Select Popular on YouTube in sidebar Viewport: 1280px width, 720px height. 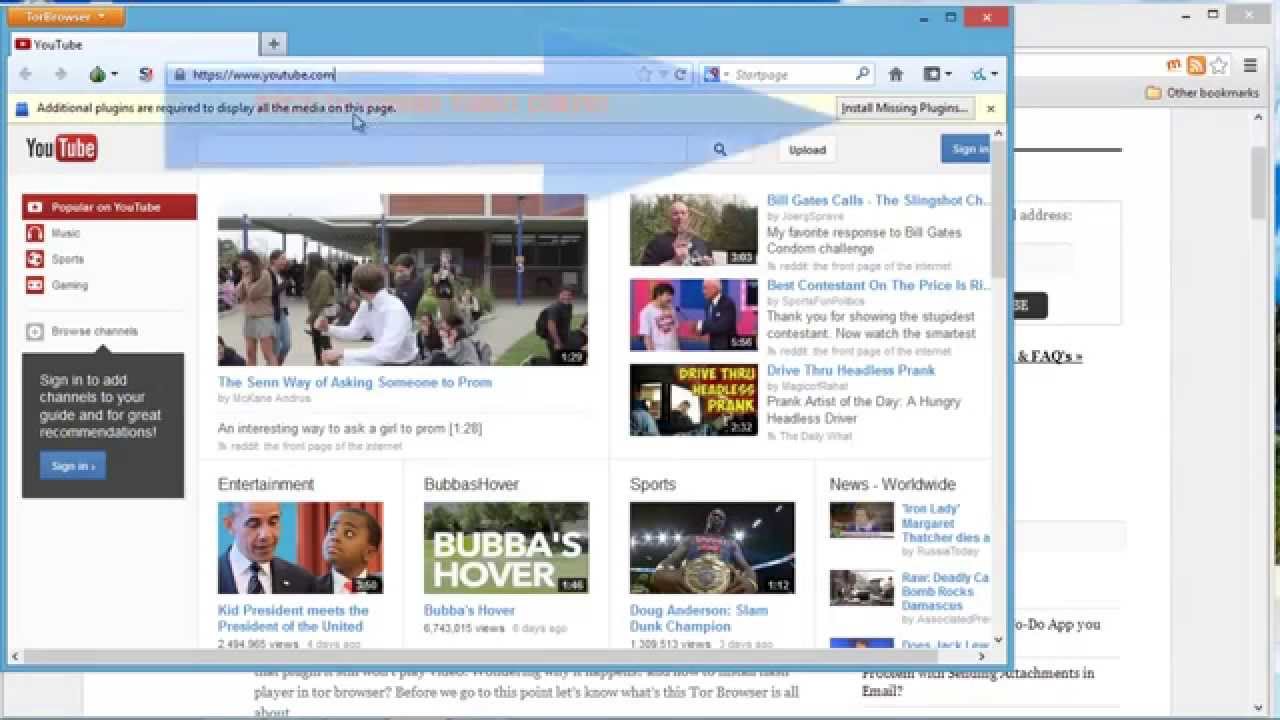[109, 207]
